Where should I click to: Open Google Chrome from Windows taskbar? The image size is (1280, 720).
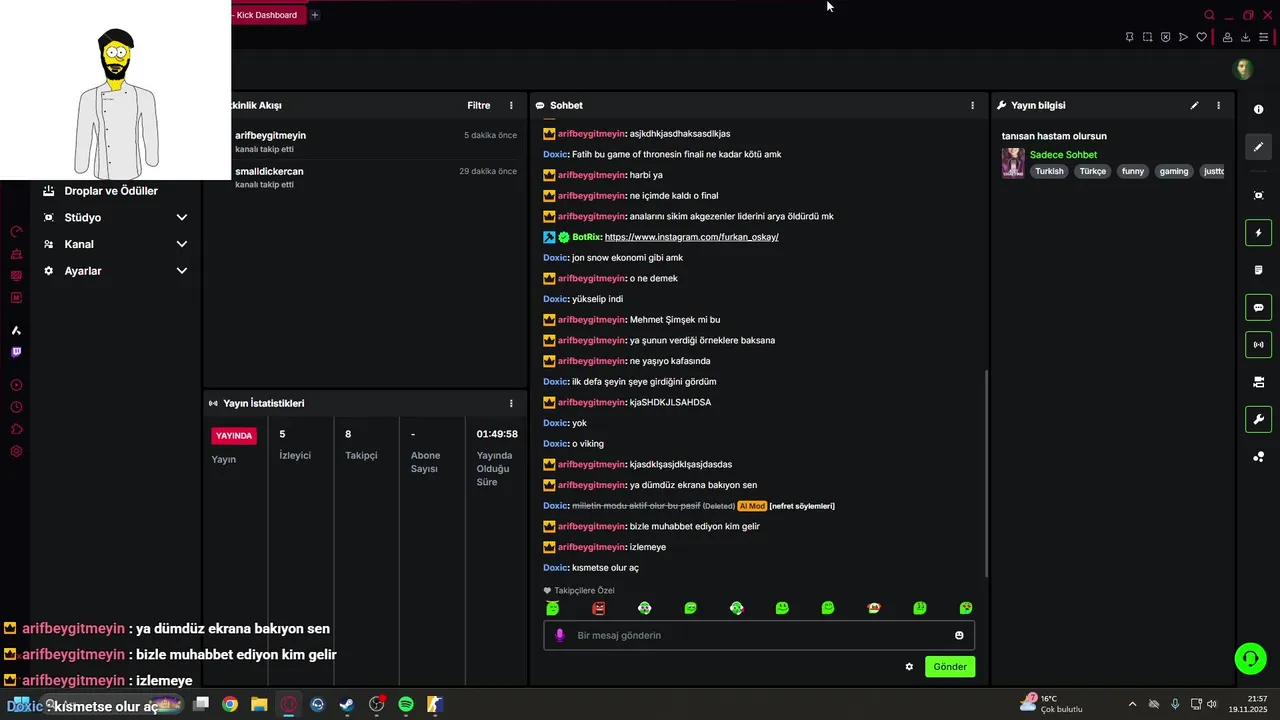click(x=230, y=704)
